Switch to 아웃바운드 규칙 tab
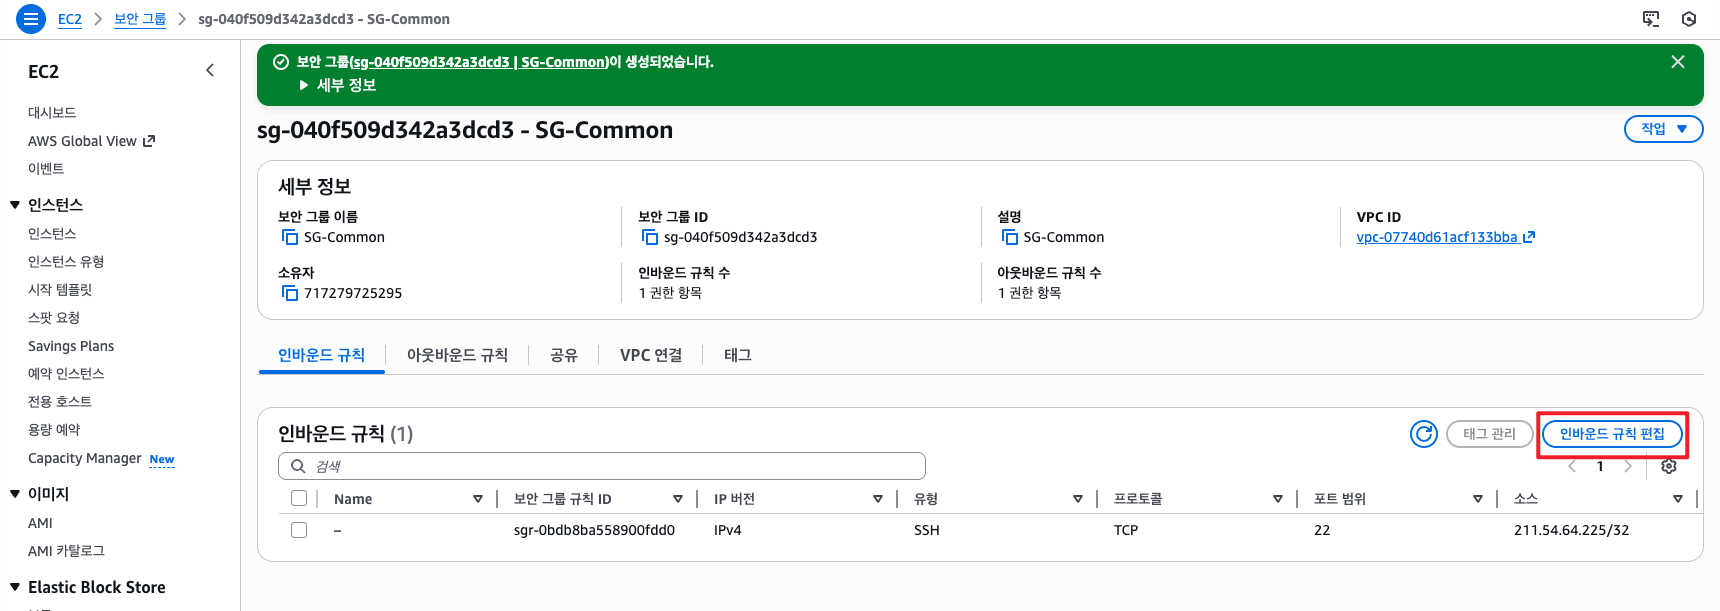1720x611 pixels. click(x=457, y=355)
